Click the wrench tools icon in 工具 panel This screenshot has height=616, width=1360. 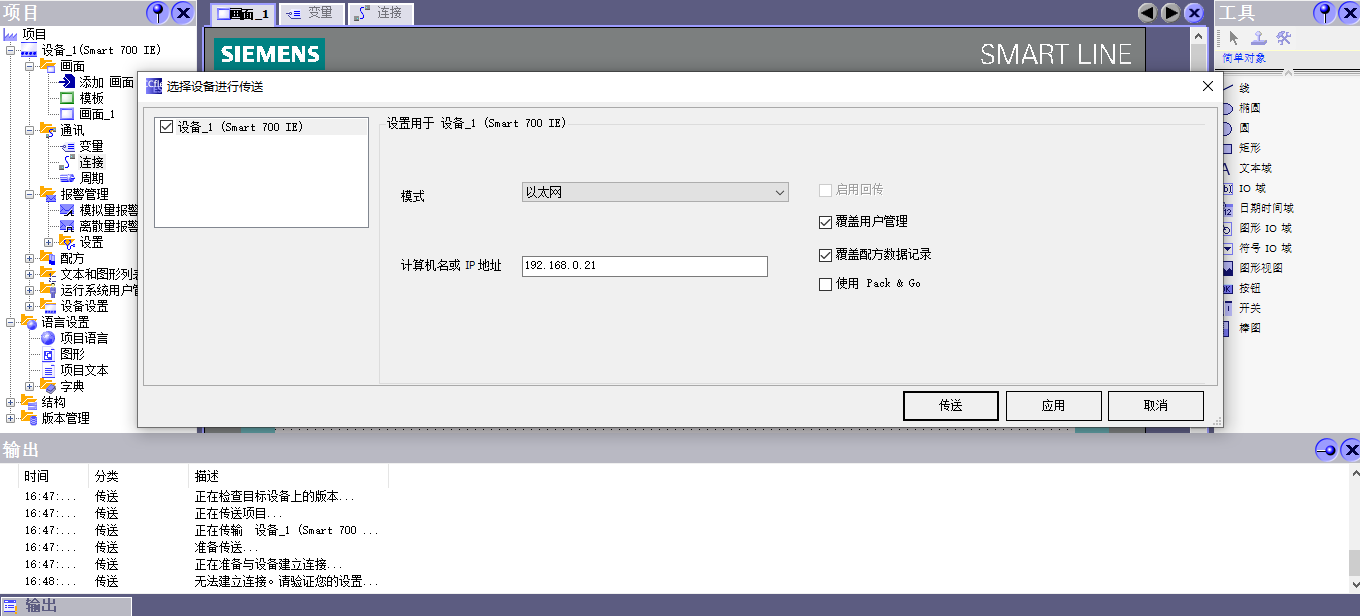coord(1284,38)
